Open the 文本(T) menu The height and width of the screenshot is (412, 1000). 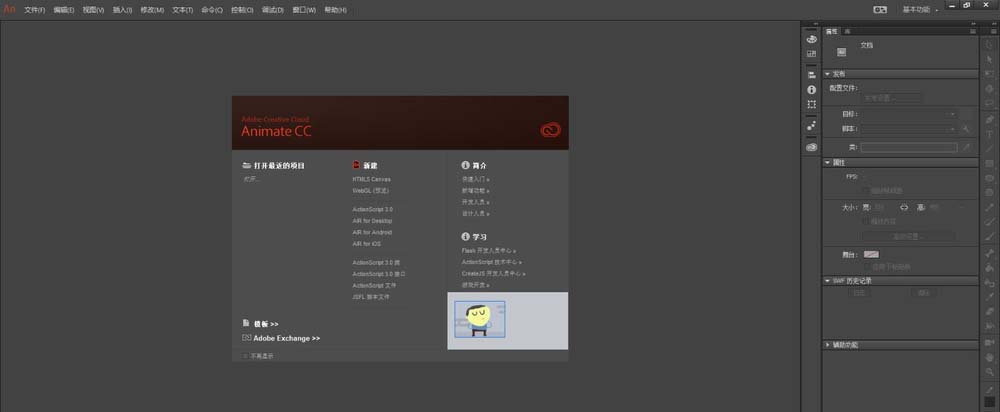(182, 10)
